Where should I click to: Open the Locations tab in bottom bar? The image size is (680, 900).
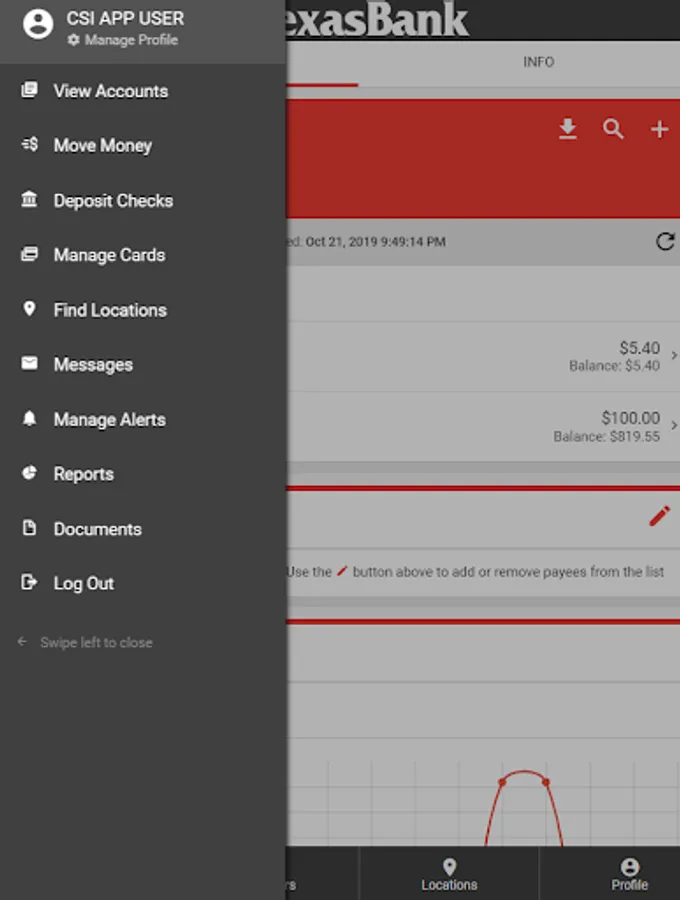[x=449, y=874]
